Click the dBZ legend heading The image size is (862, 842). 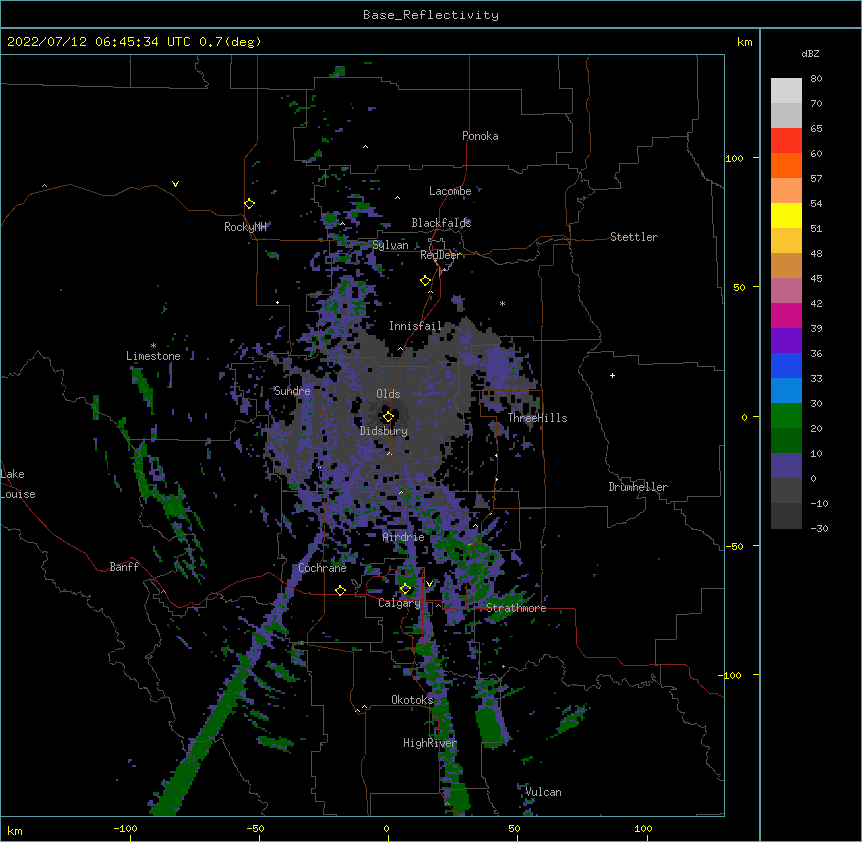pyautogui.click(x=810, y=53)
